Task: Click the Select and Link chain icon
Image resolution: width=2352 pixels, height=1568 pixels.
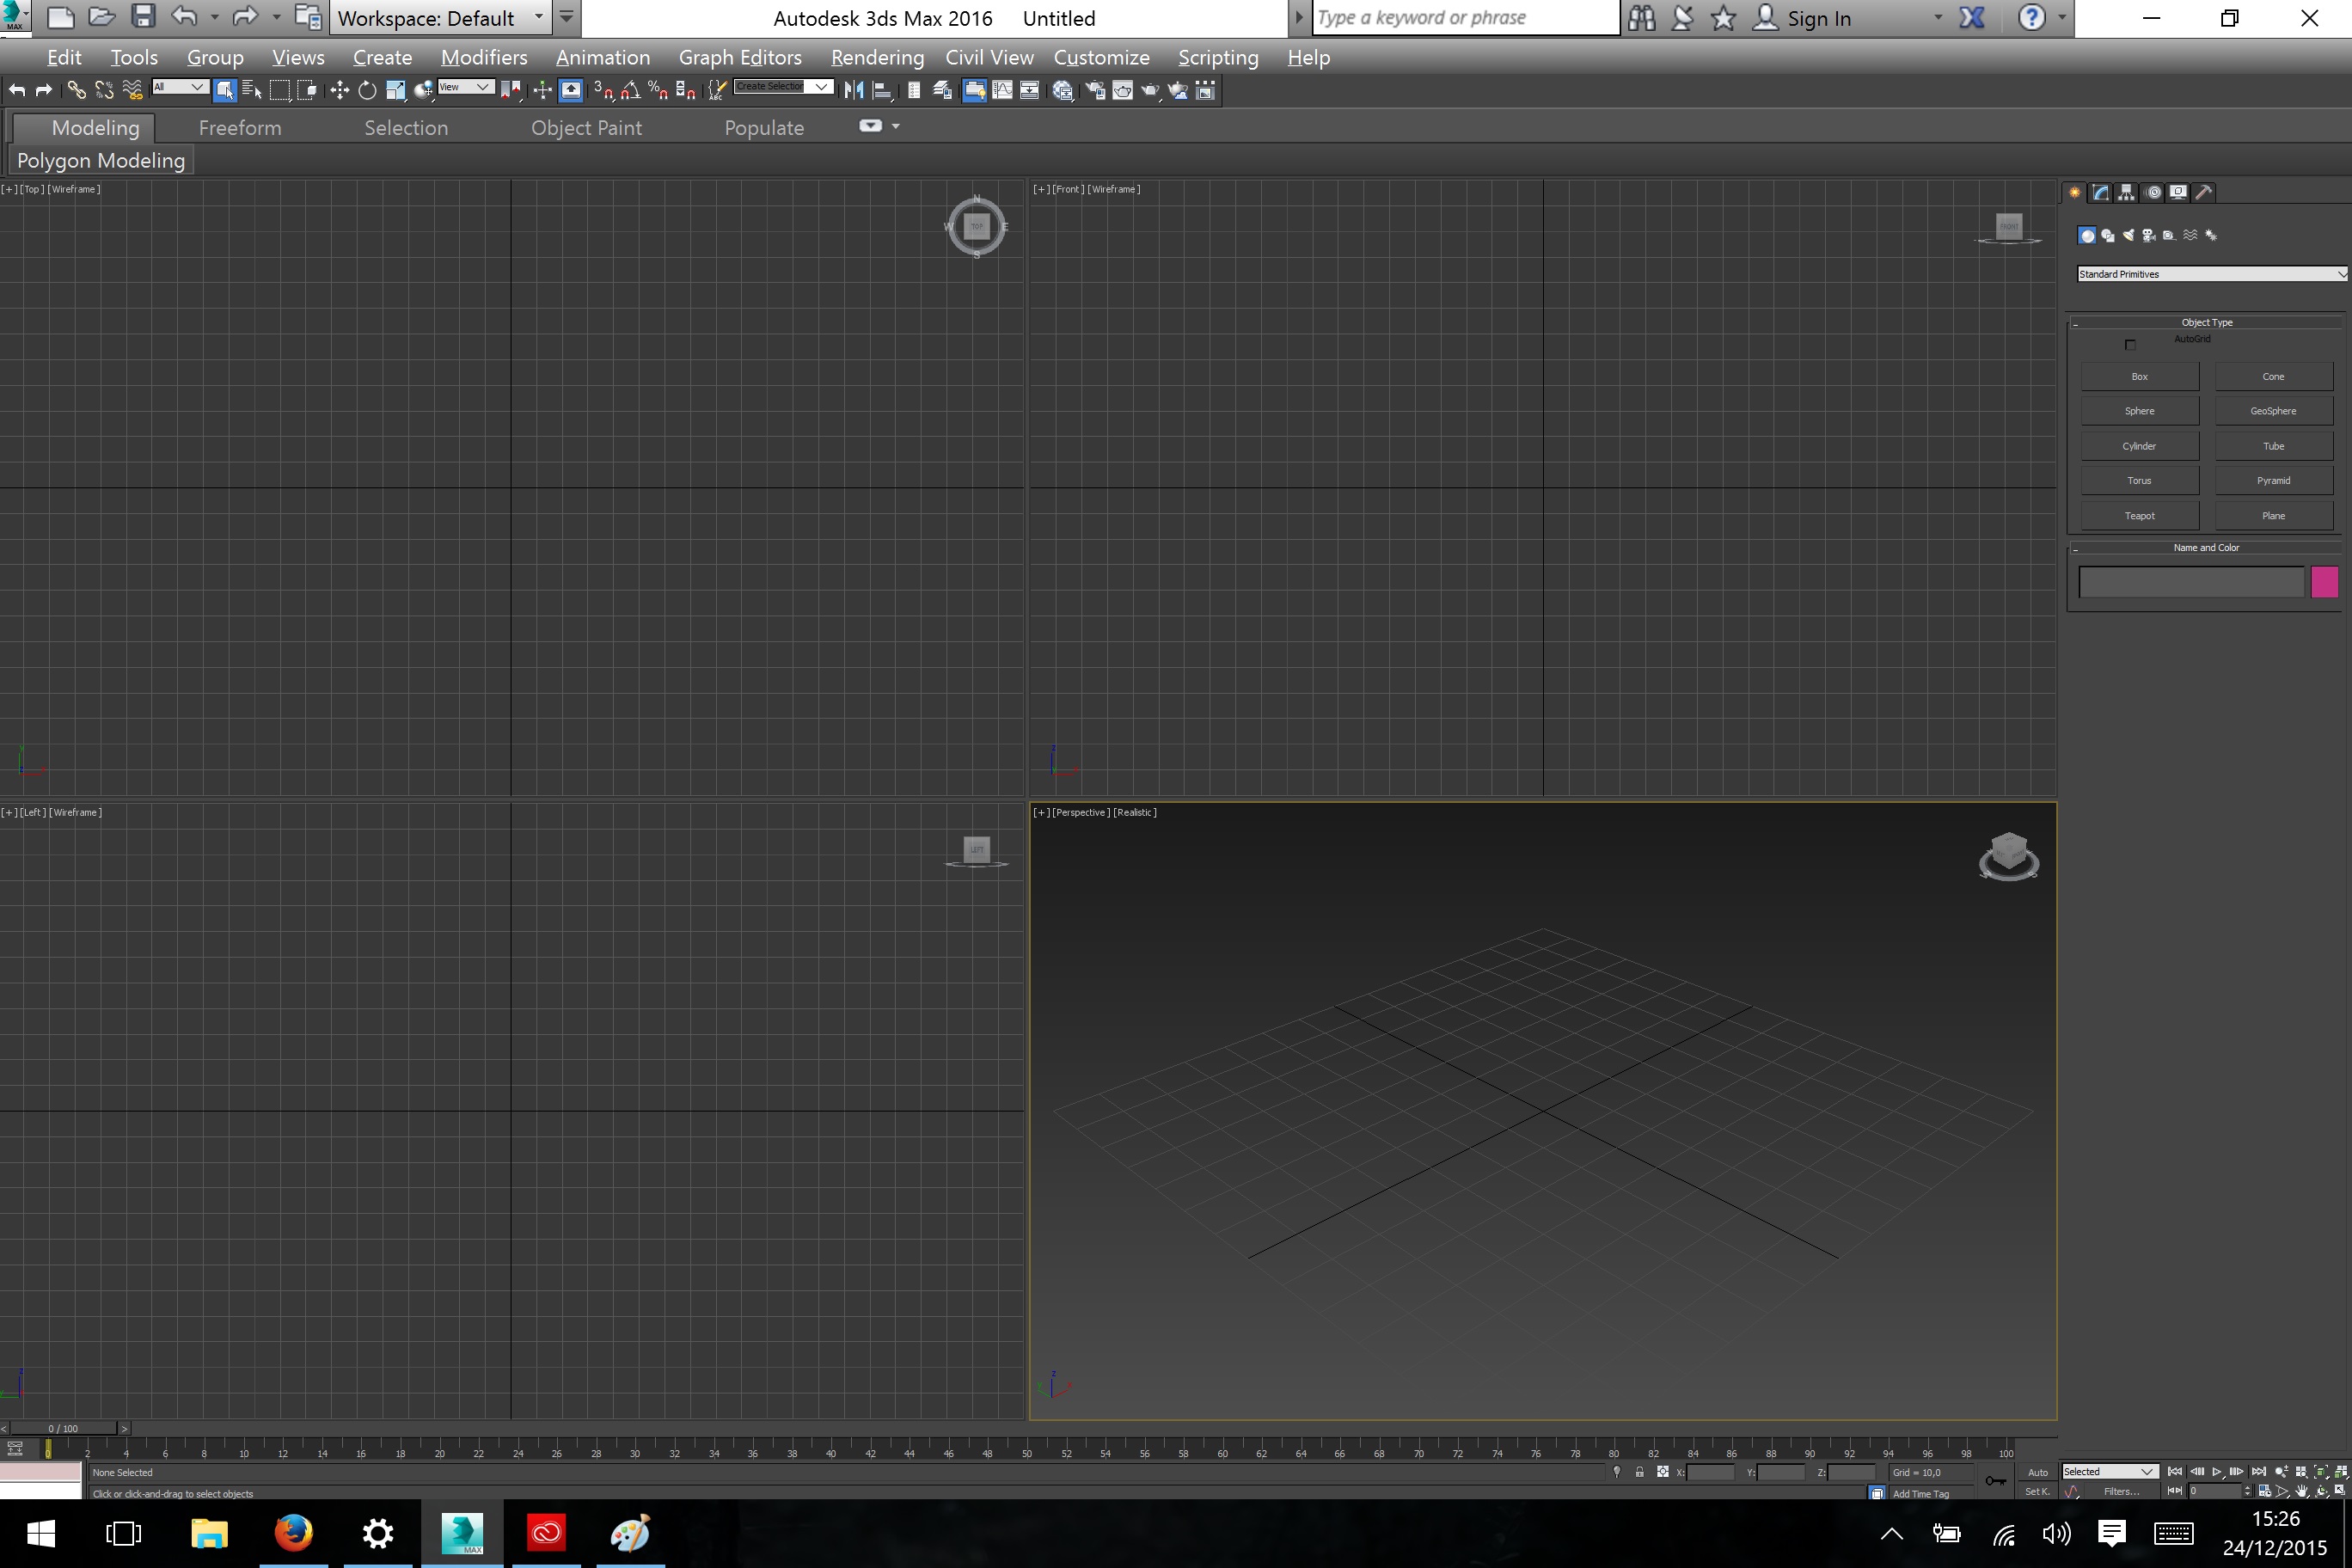Action: [76, 91]
